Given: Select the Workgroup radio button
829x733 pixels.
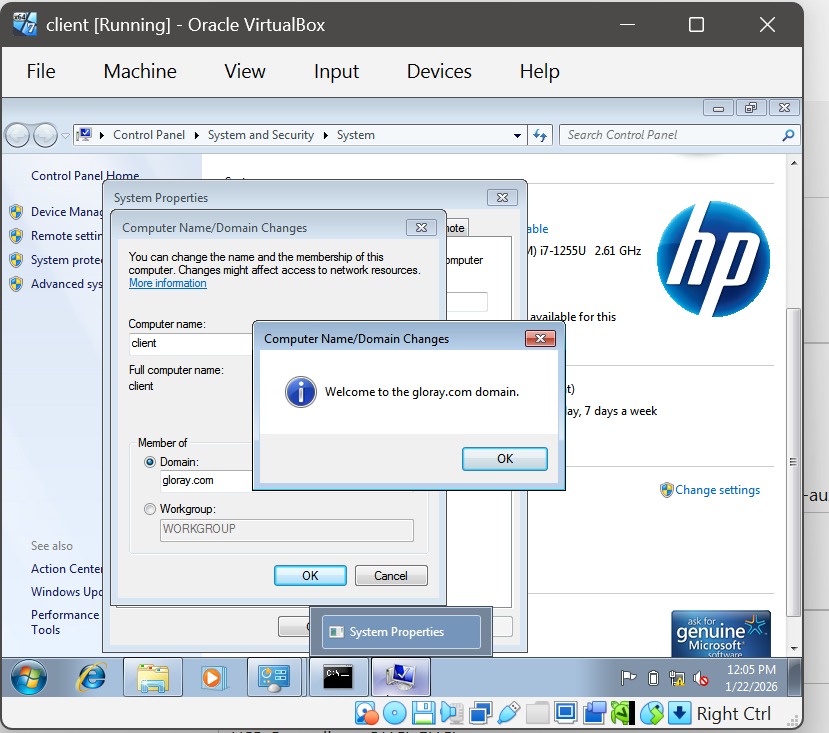Looking at the screenshot, I should click(x=150, y=509).
